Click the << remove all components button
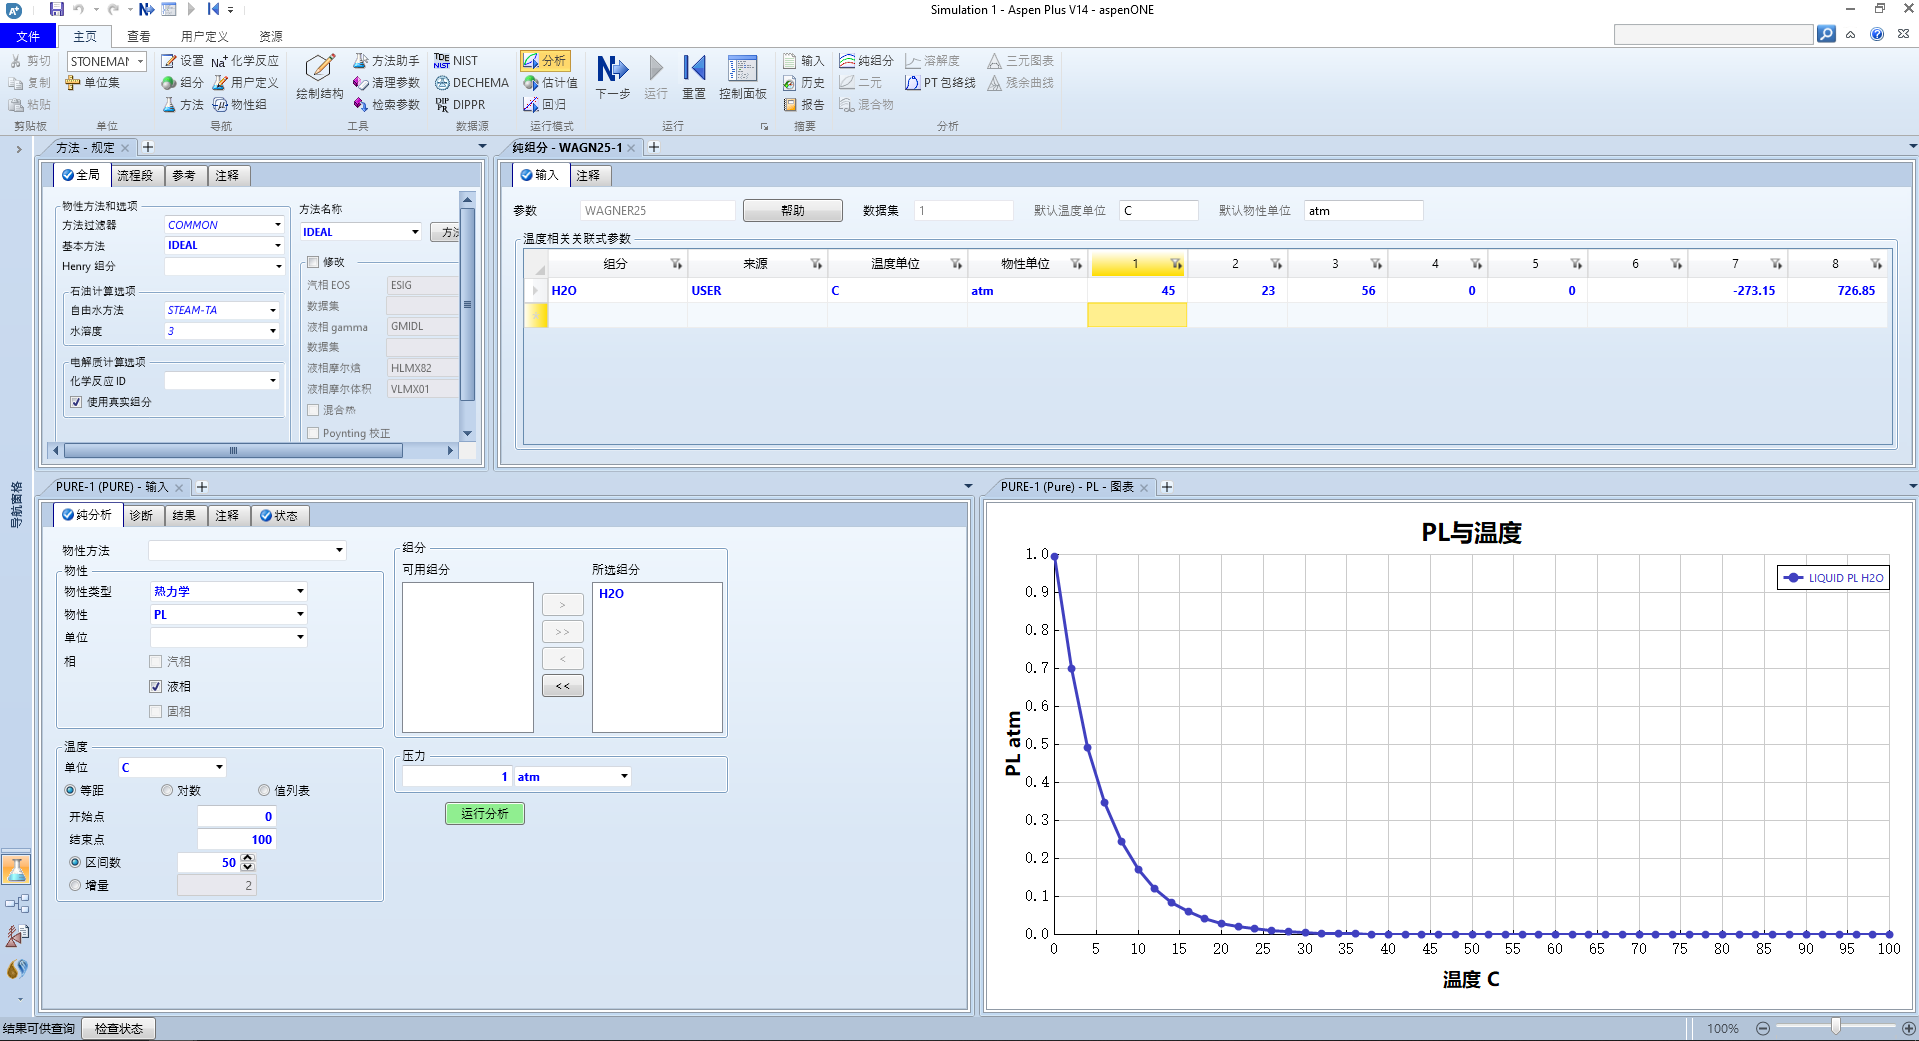 point(563,686)
